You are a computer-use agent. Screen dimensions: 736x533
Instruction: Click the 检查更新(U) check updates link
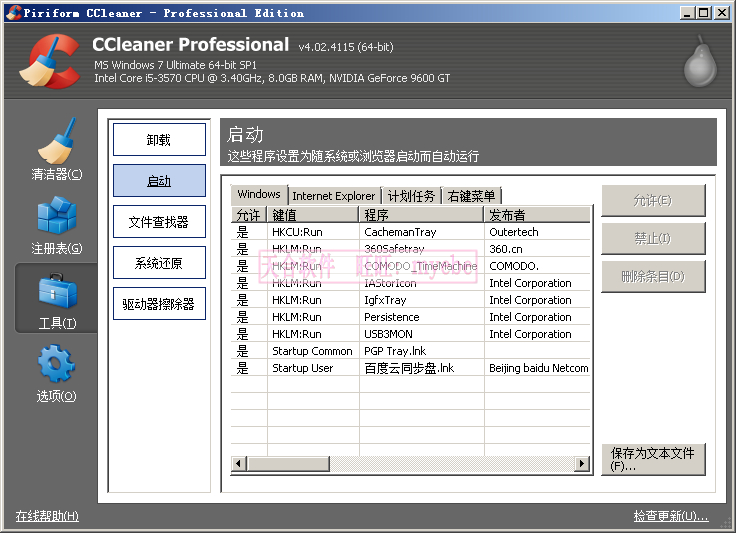point(671,516)
